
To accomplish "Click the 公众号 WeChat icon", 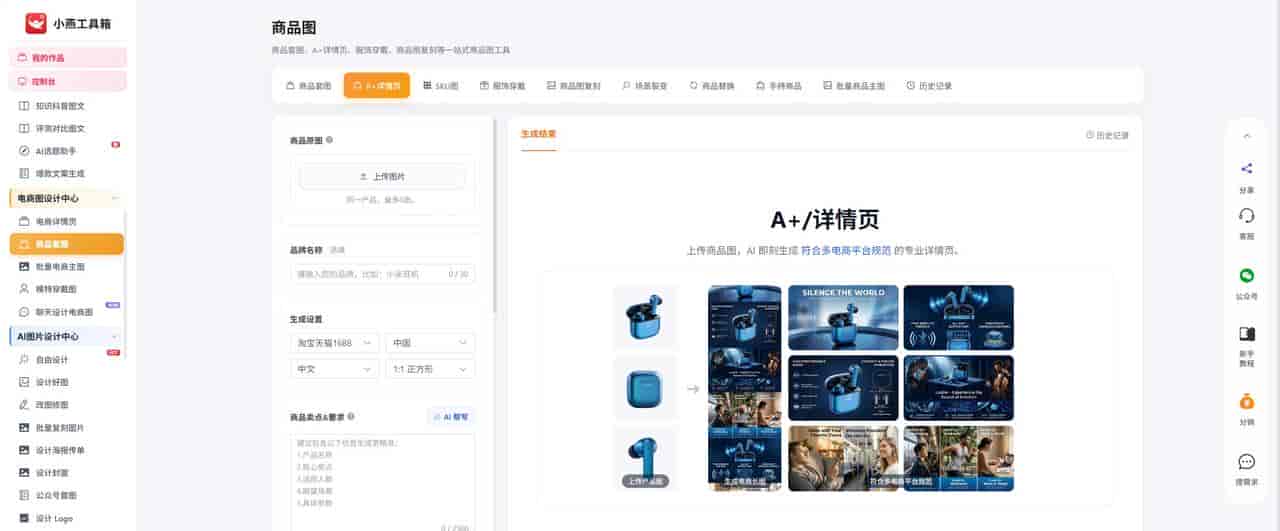I will (1246, 275).
